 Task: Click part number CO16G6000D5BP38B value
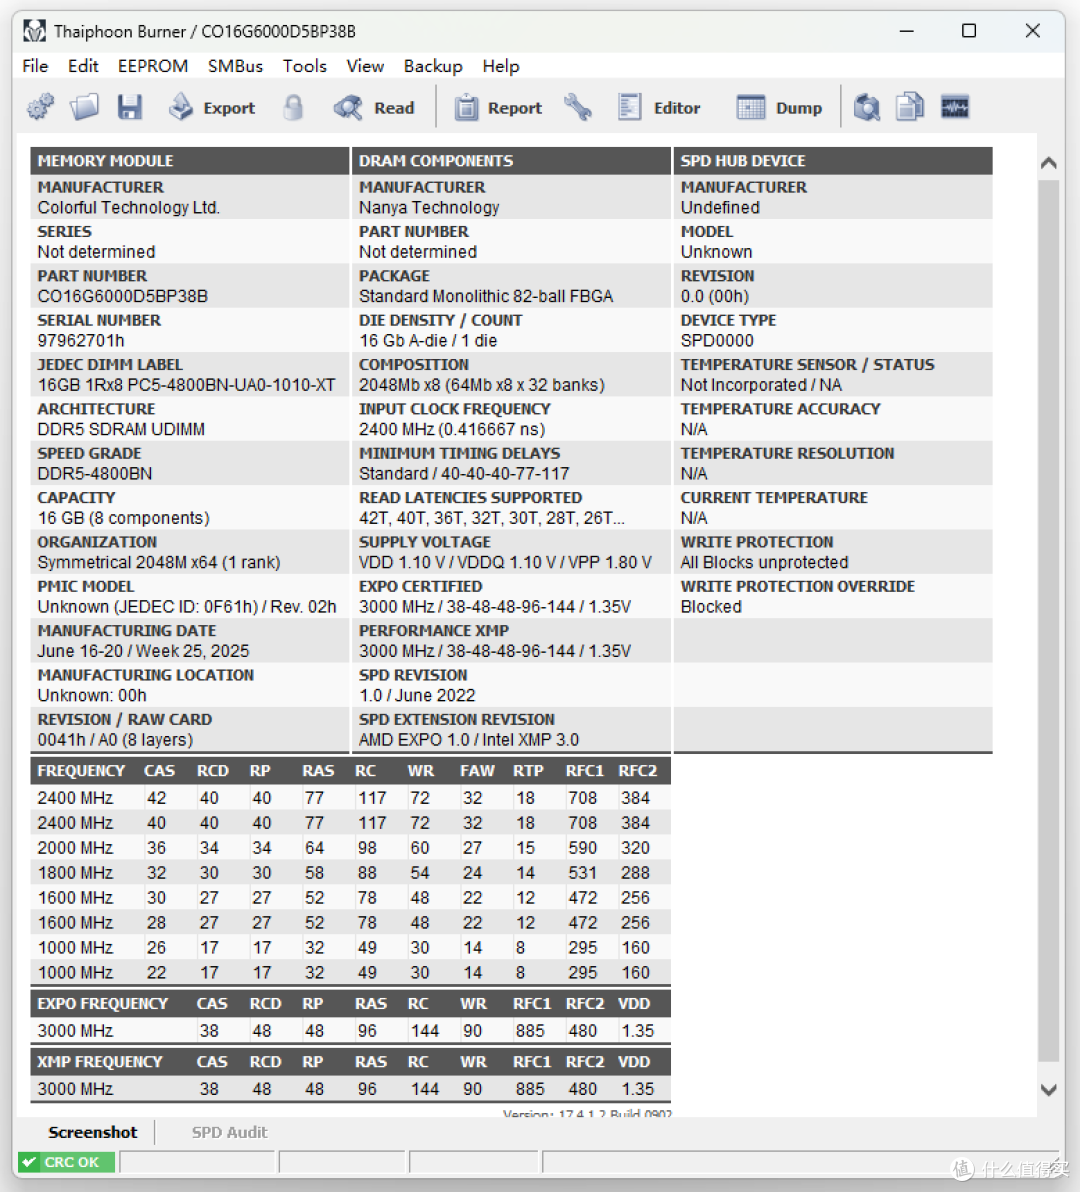click(123, 296)
